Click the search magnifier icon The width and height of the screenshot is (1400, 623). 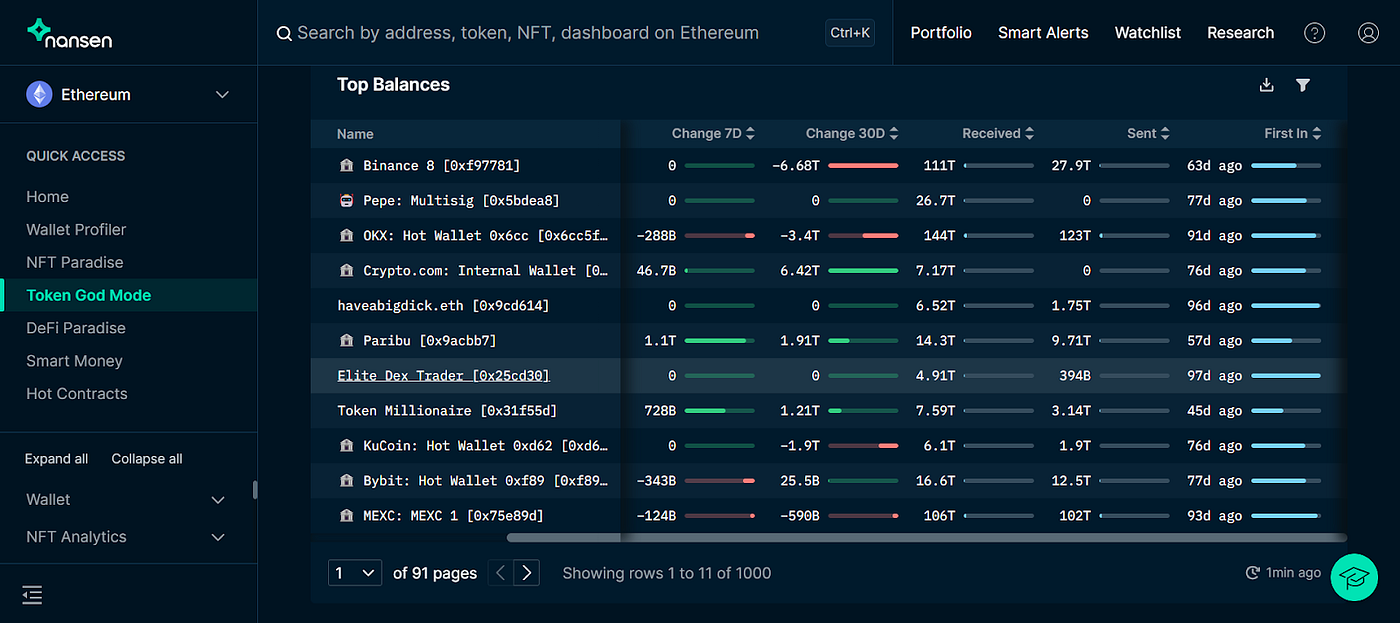[x=284, y=33]
